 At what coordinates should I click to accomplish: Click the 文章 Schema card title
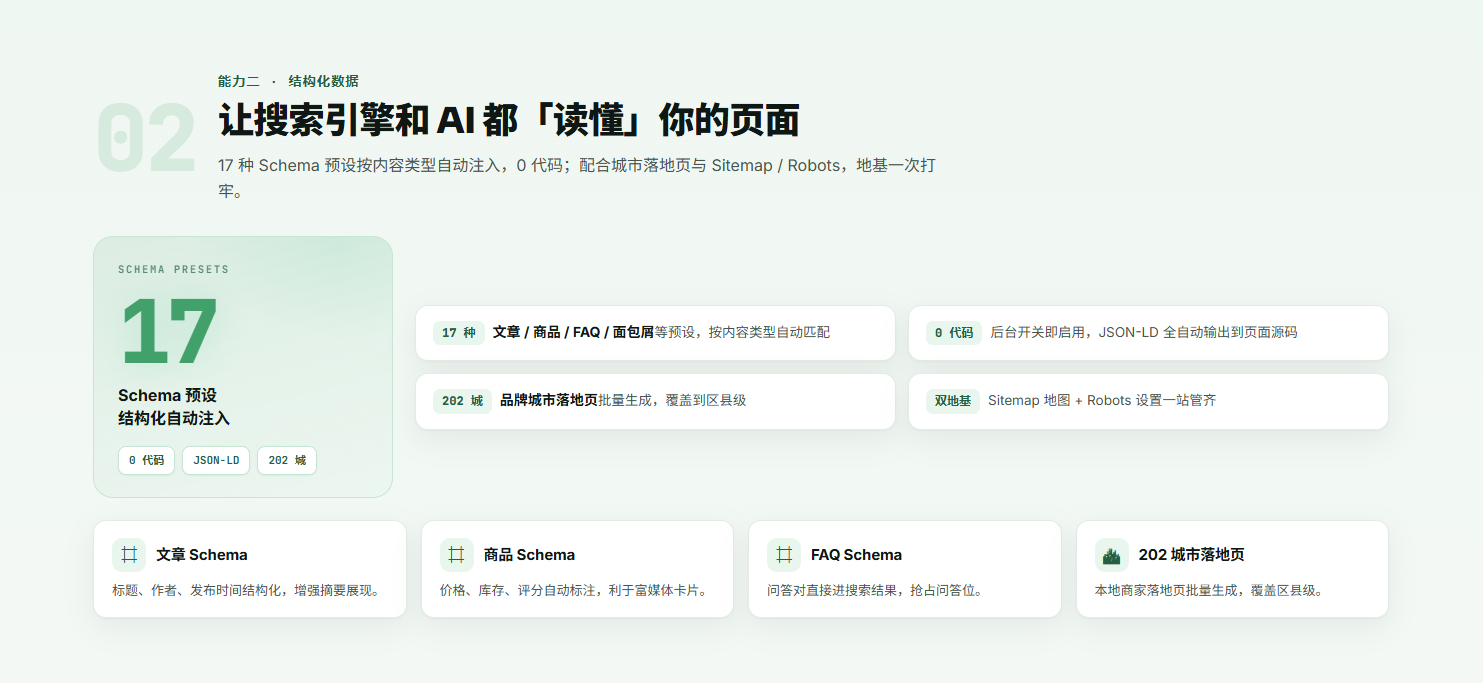point(202,555)
